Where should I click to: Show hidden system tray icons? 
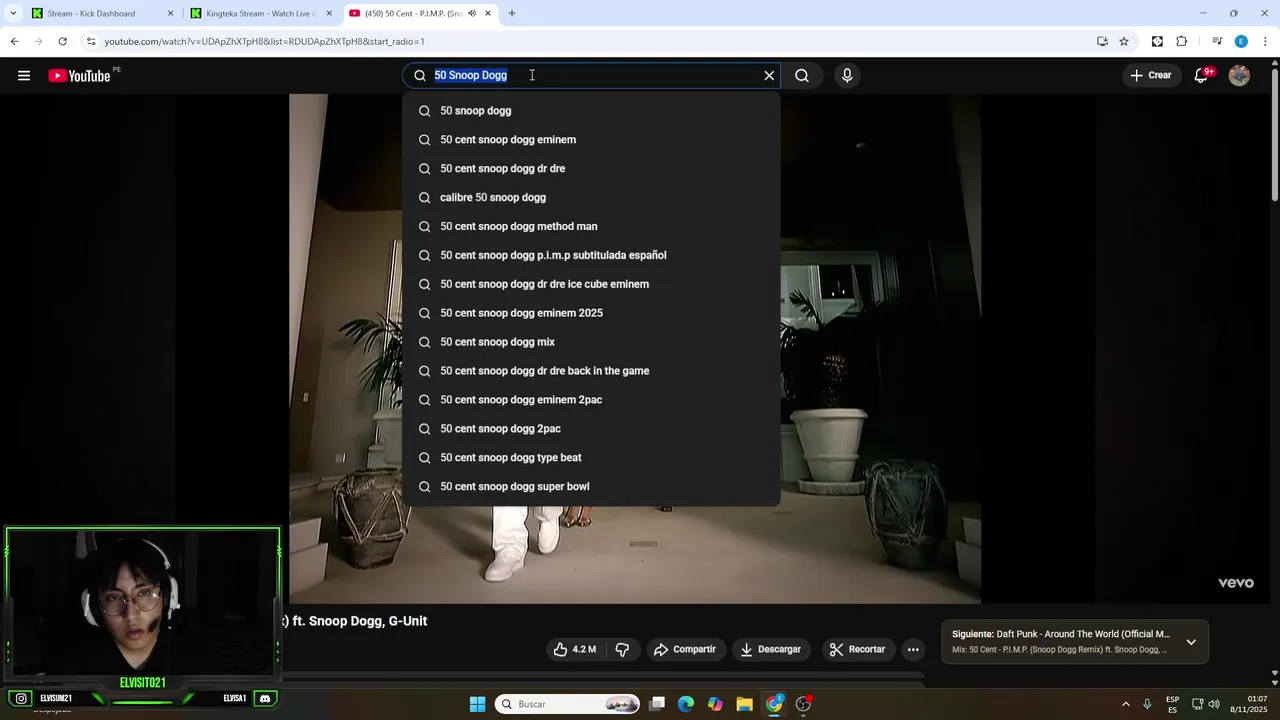coord(1126,704)
